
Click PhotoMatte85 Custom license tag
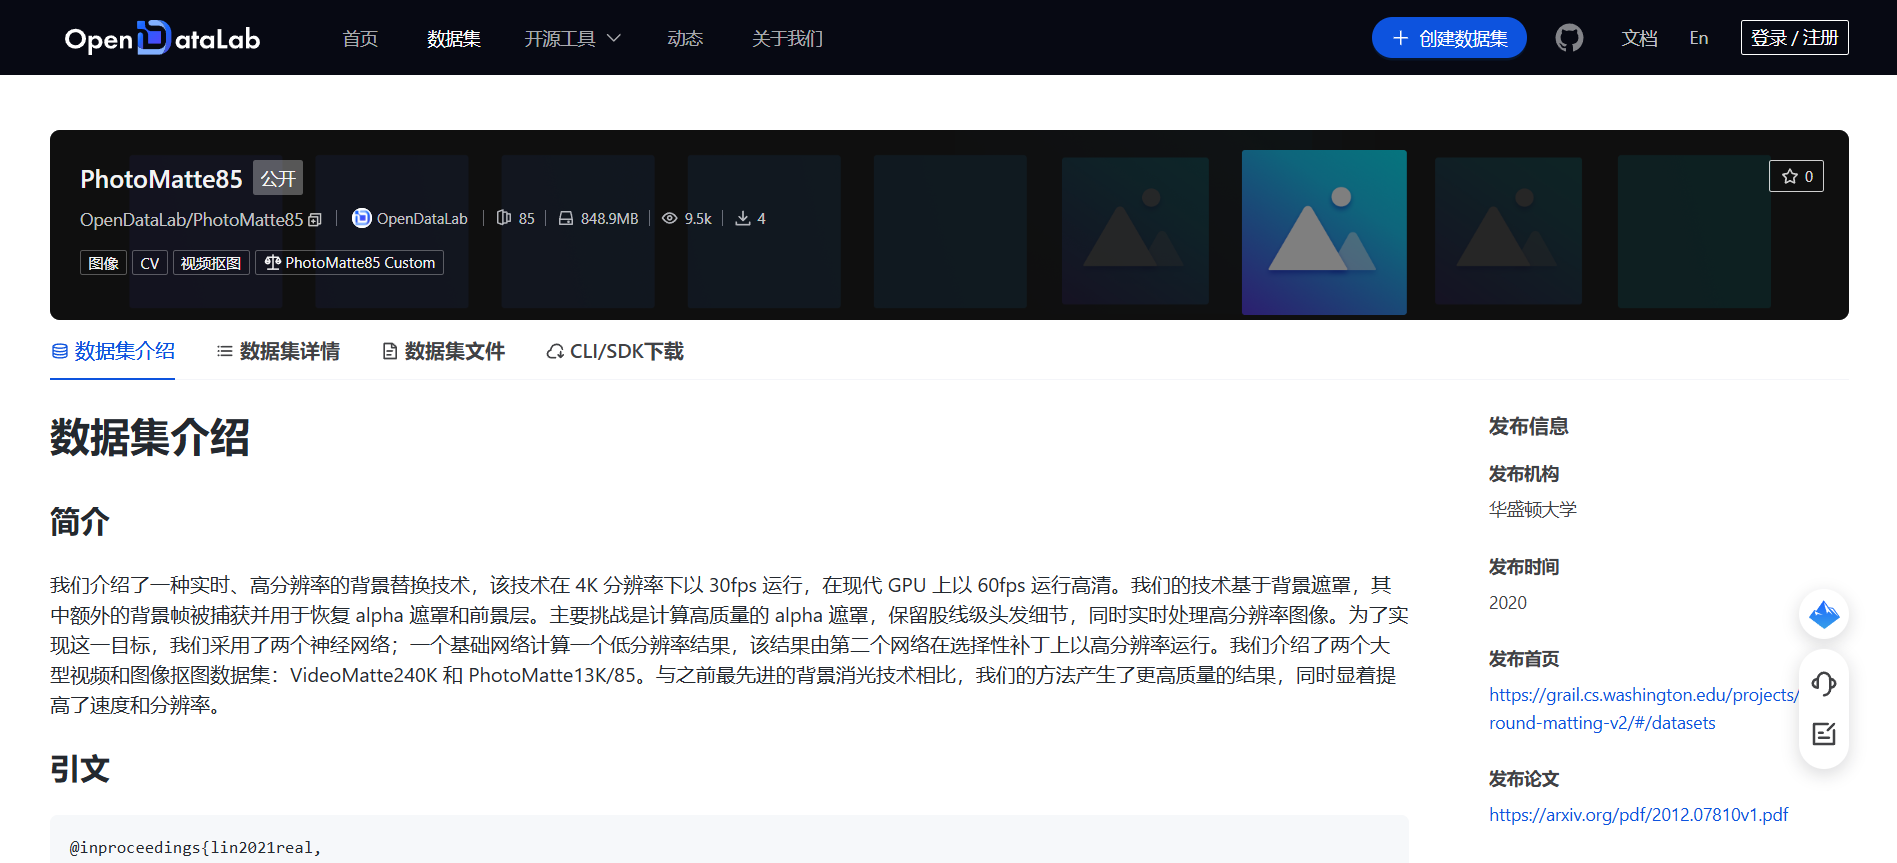click(x=350, y=262)
